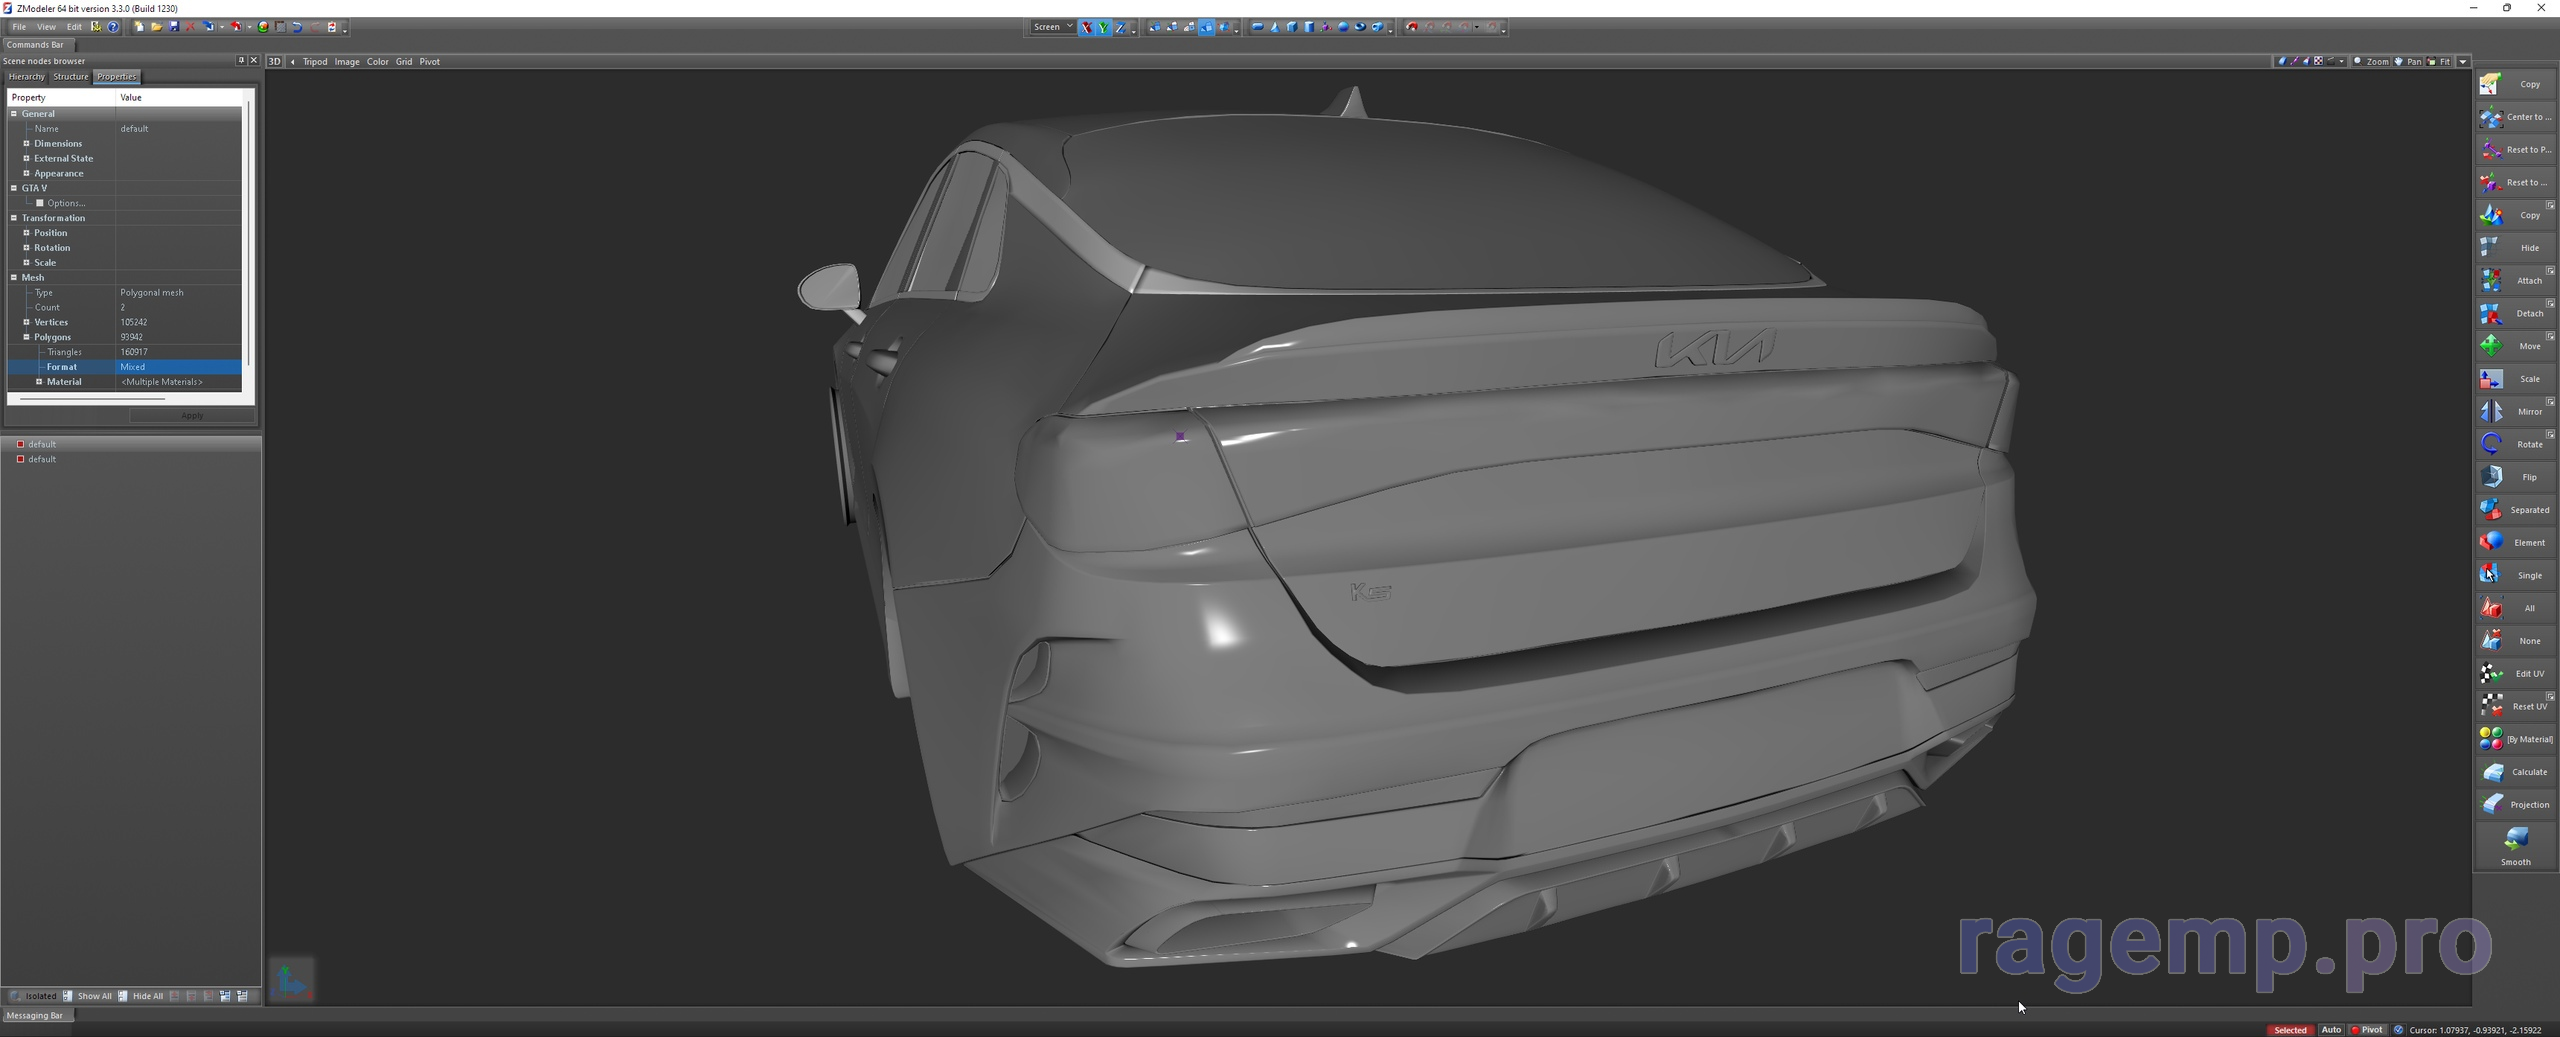This screenshot has width=2560, height=1037.
Task: Select the Format row value Mixed
Action: pyautogui.click(x=178, y=367)
